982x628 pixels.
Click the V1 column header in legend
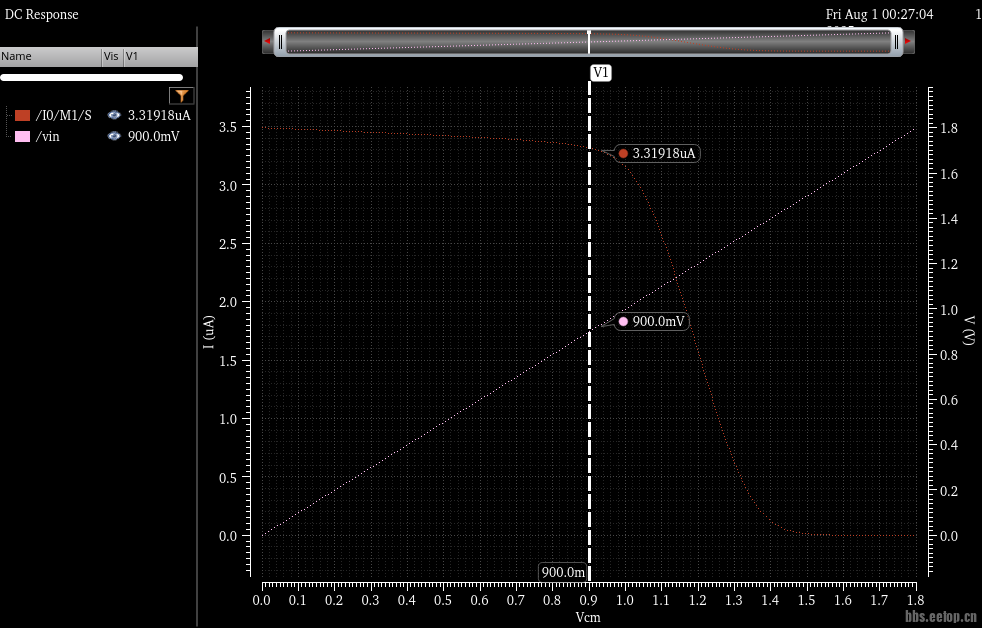(160, 56)
